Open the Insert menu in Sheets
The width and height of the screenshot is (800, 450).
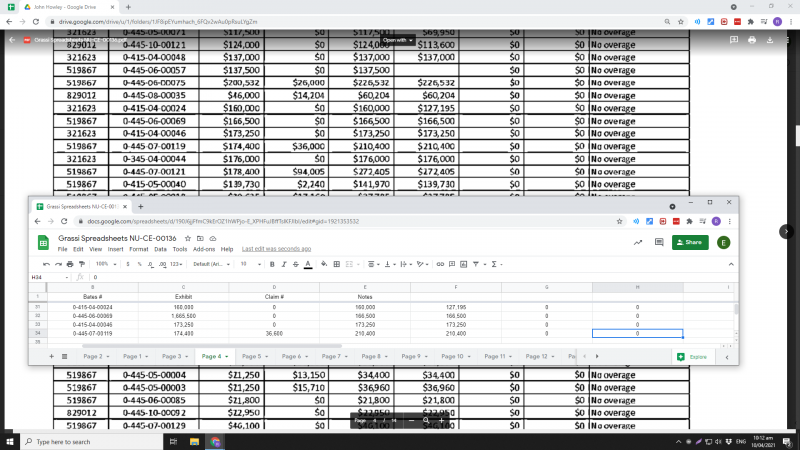tap(115, 249)
